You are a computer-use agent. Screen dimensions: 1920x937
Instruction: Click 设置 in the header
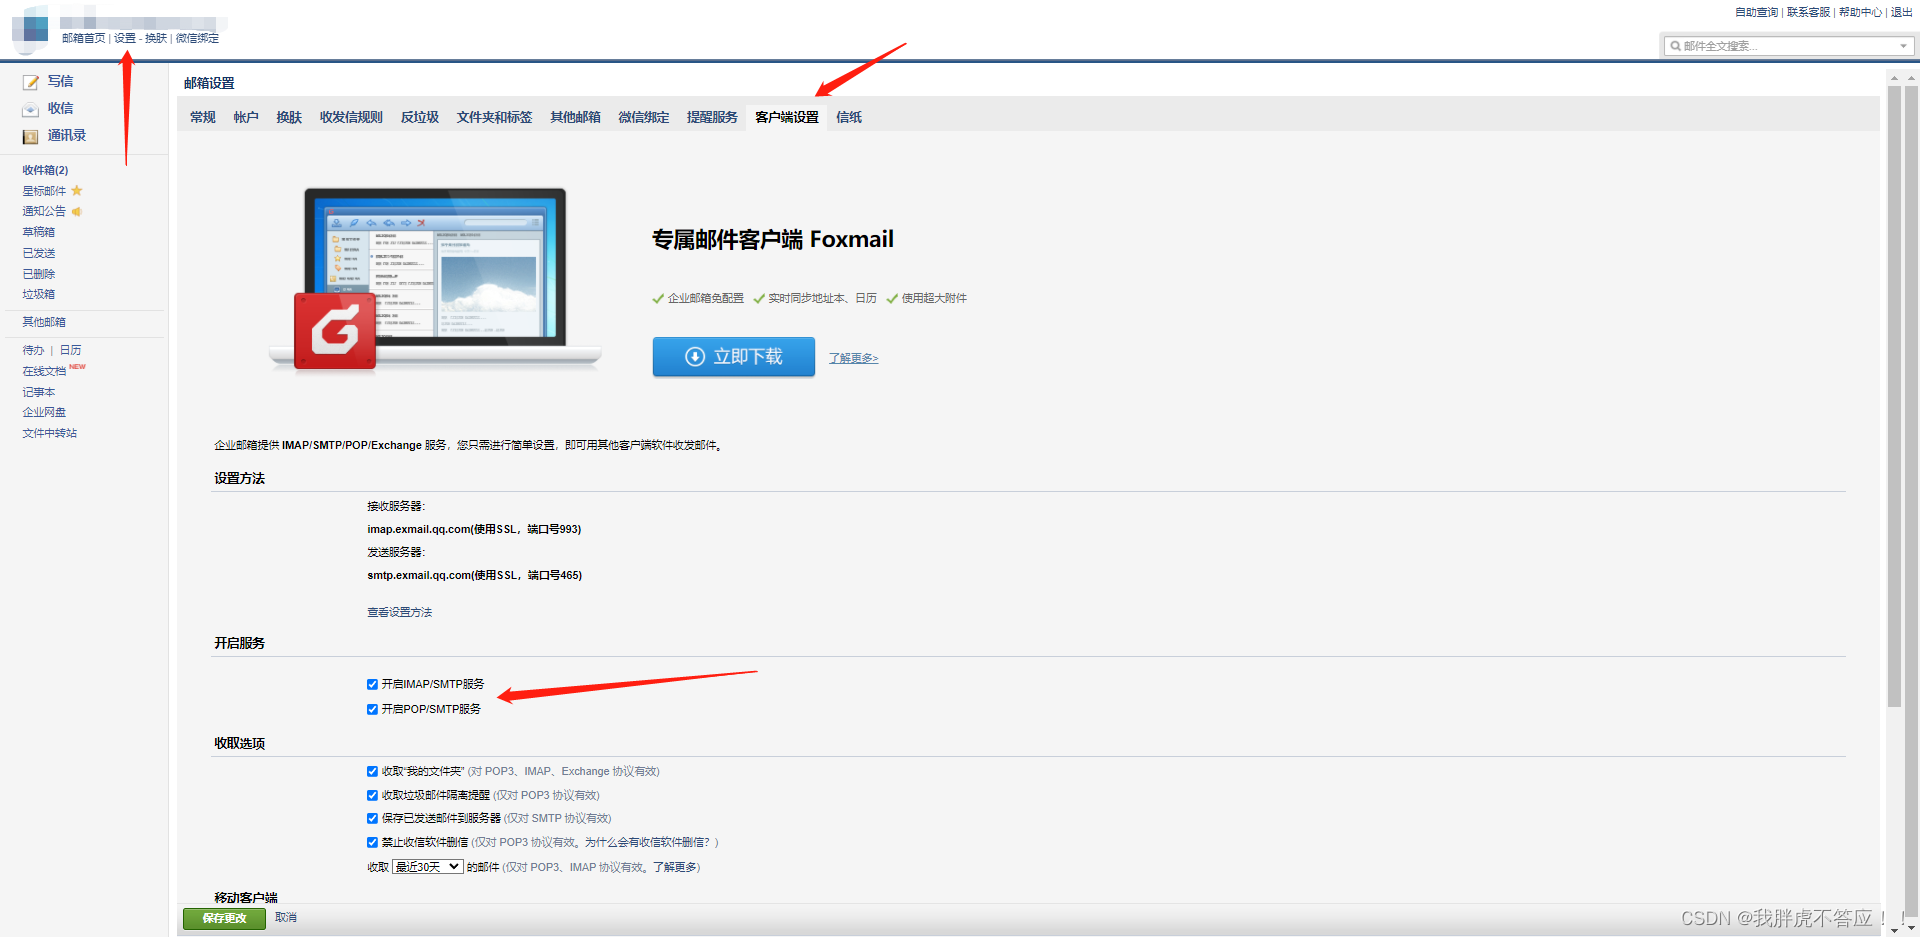click(x=125, y=38)
